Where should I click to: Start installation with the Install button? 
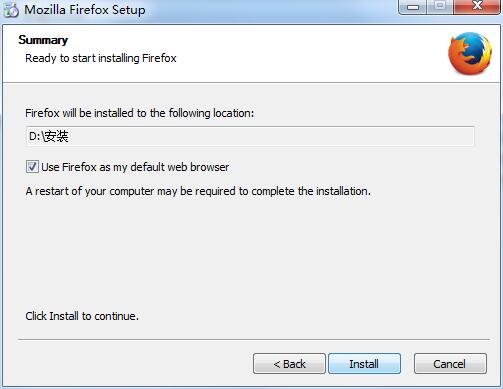pos(364,363)
